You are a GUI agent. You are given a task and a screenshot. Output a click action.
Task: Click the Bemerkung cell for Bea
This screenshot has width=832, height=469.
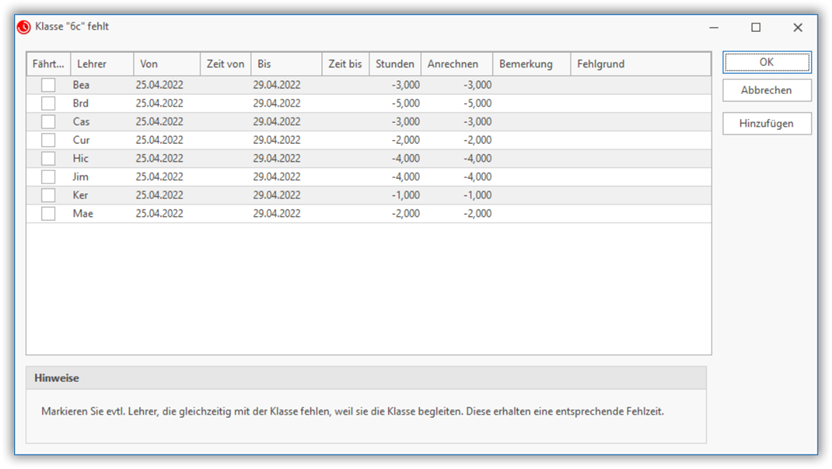531,85
